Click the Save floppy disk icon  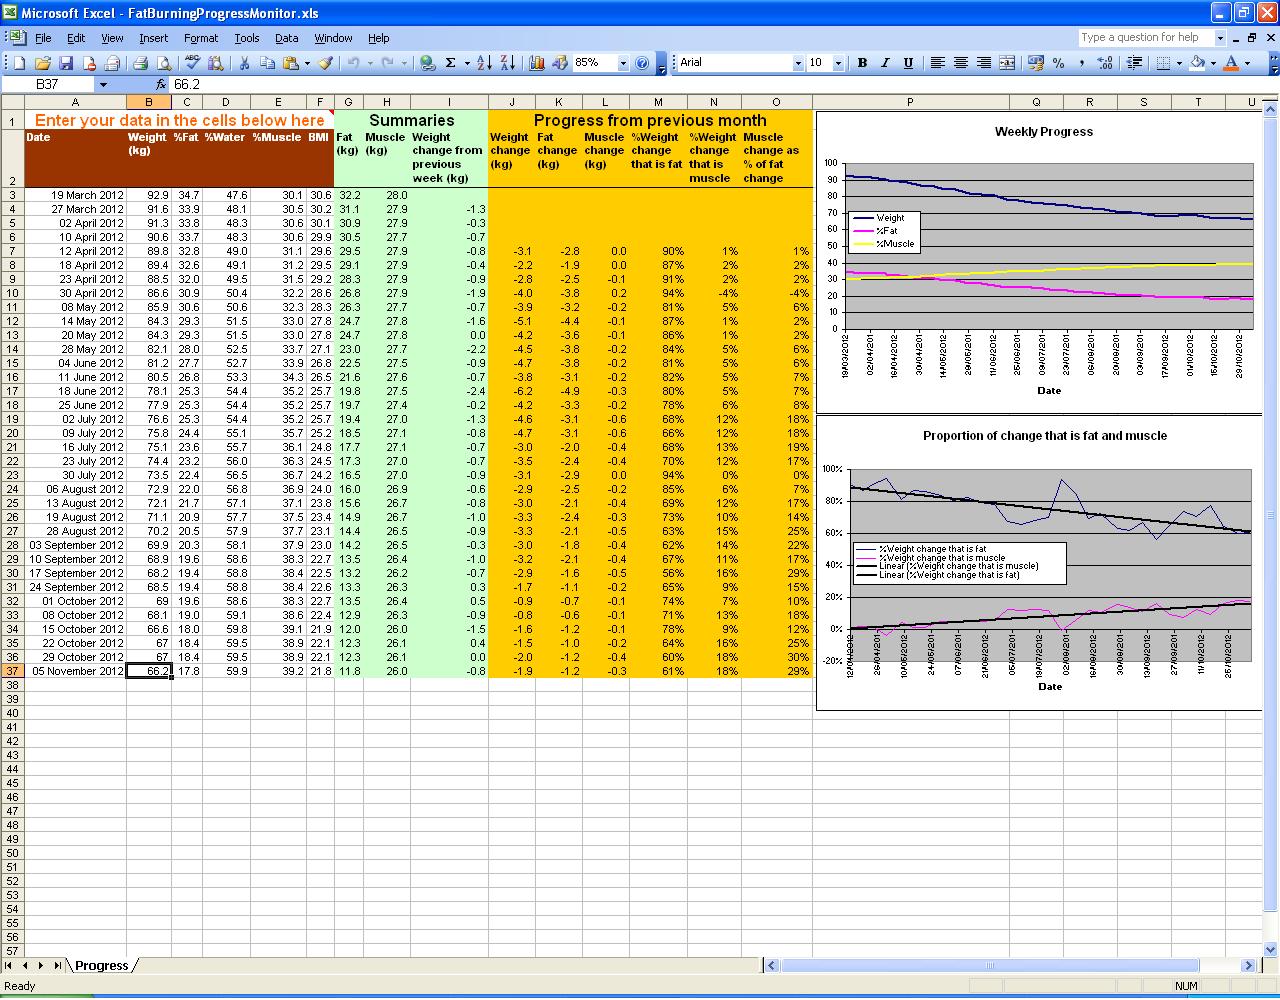click(x=66, y=63)
